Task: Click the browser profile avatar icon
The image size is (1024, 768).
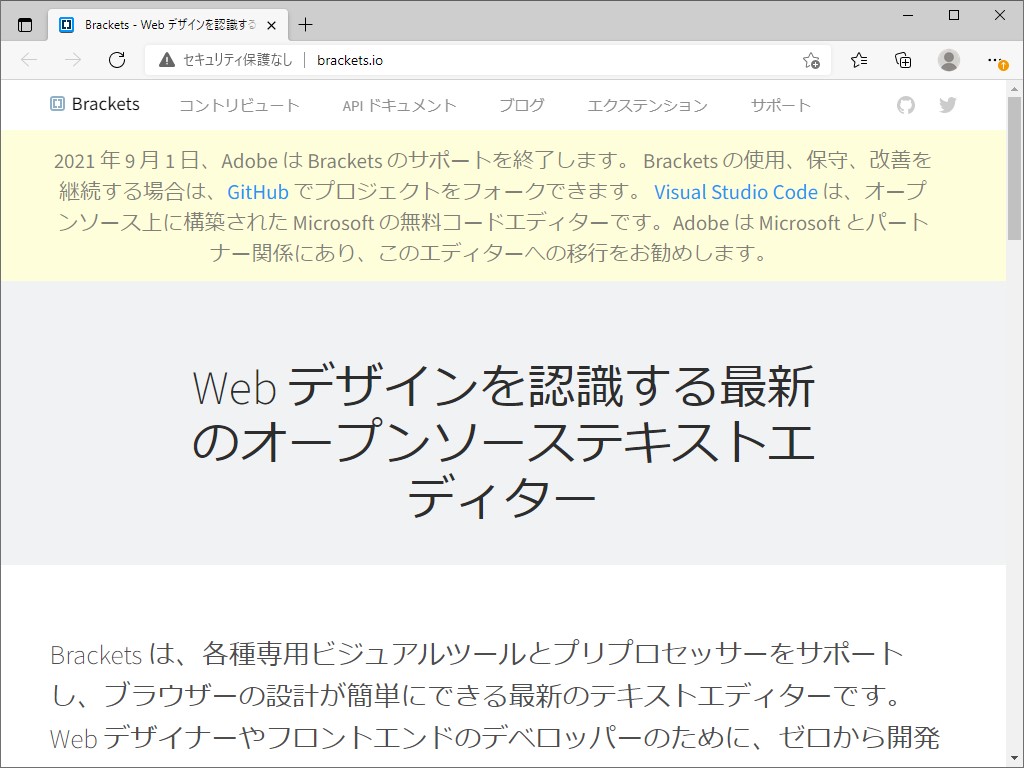Action: click(948, 60)
